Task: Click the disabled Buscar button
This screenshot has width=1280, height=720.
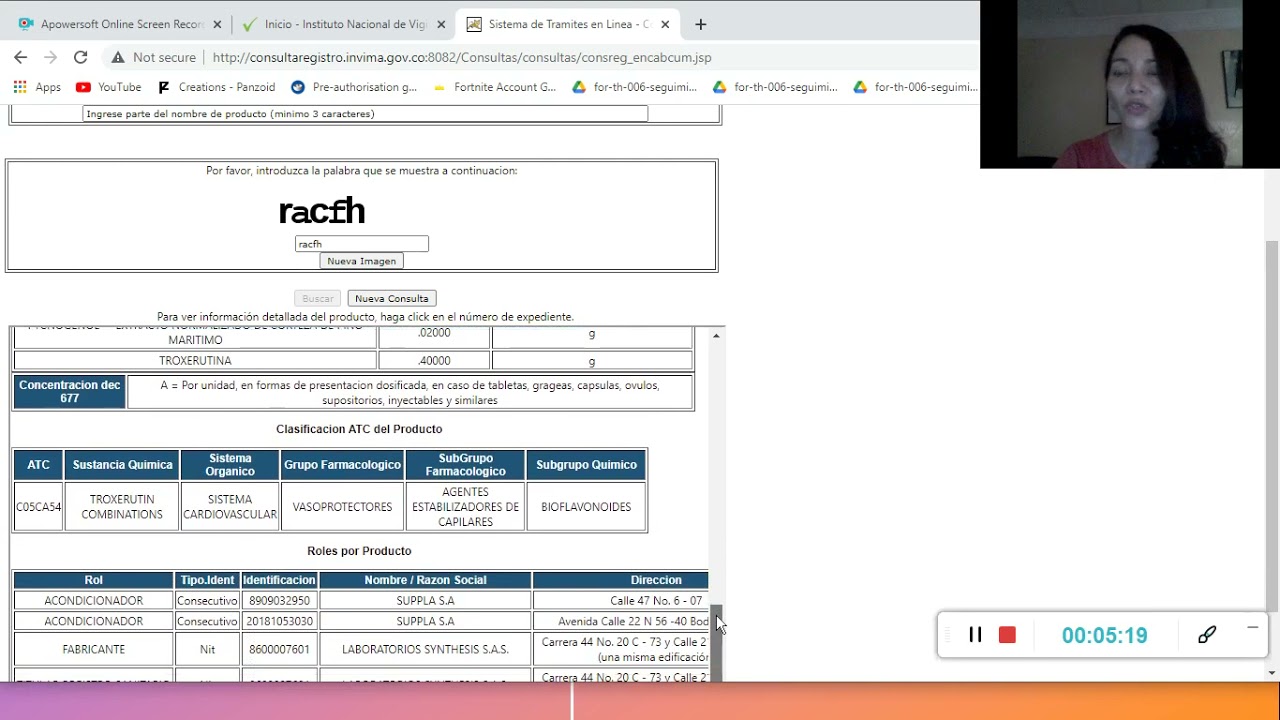Action: coord(317,298)
